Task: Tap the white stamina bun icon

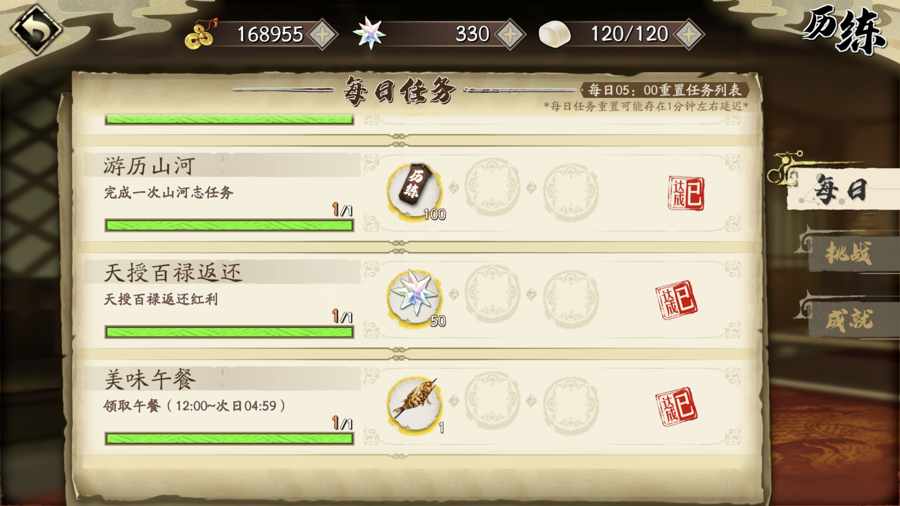Action: (x=554, y=34)
